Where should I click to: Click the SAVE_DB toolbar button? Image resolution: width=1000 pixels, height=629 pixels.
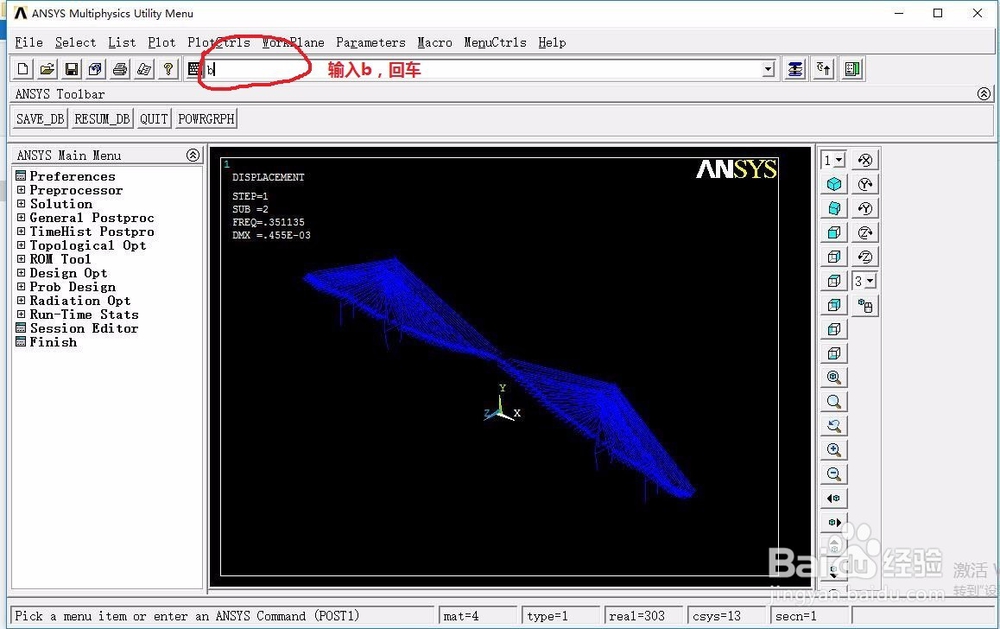coord(40,119)
